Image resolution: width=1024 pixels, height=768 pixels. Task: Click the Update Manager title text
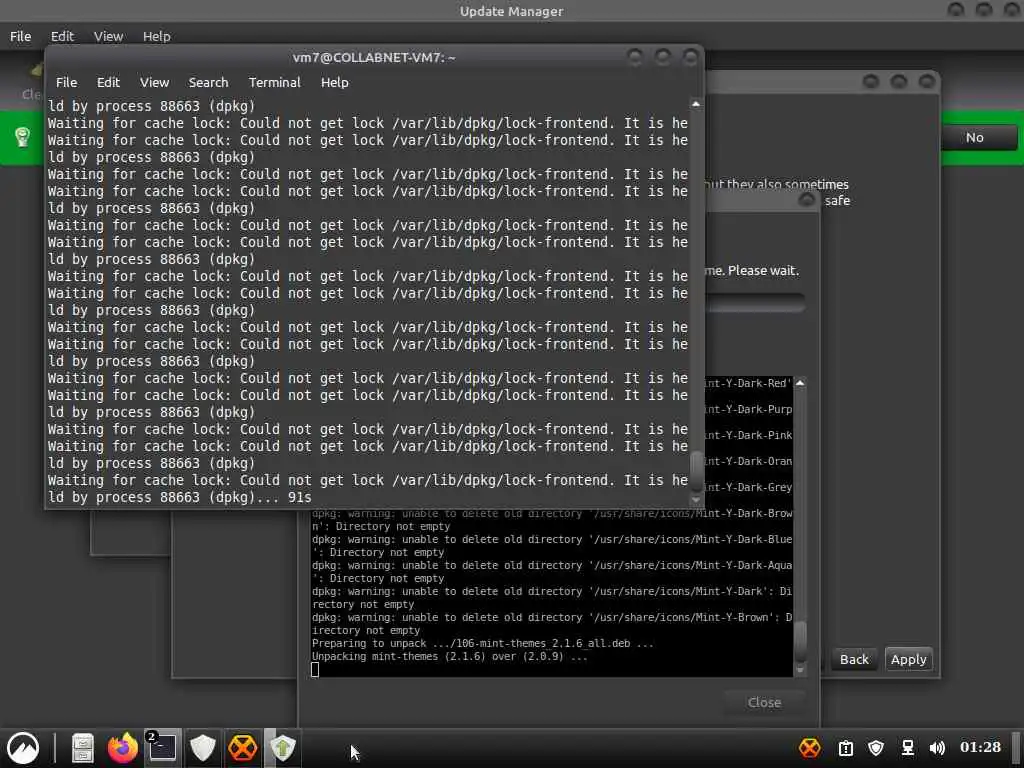click(x=511, y=11)
